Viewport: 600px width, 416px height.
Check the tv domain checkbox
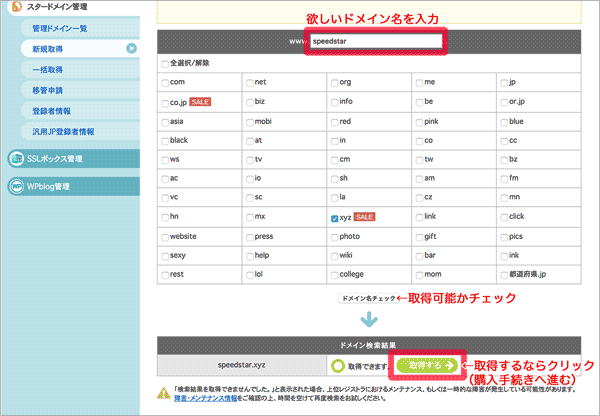pyautogui.click(x=250, y=160)
